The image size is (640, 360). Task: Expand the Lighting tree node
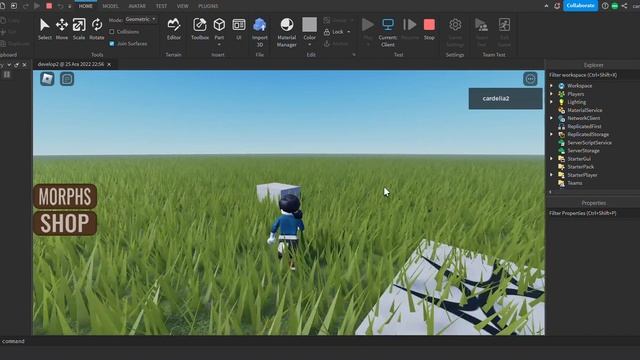[x=551, y=102]
